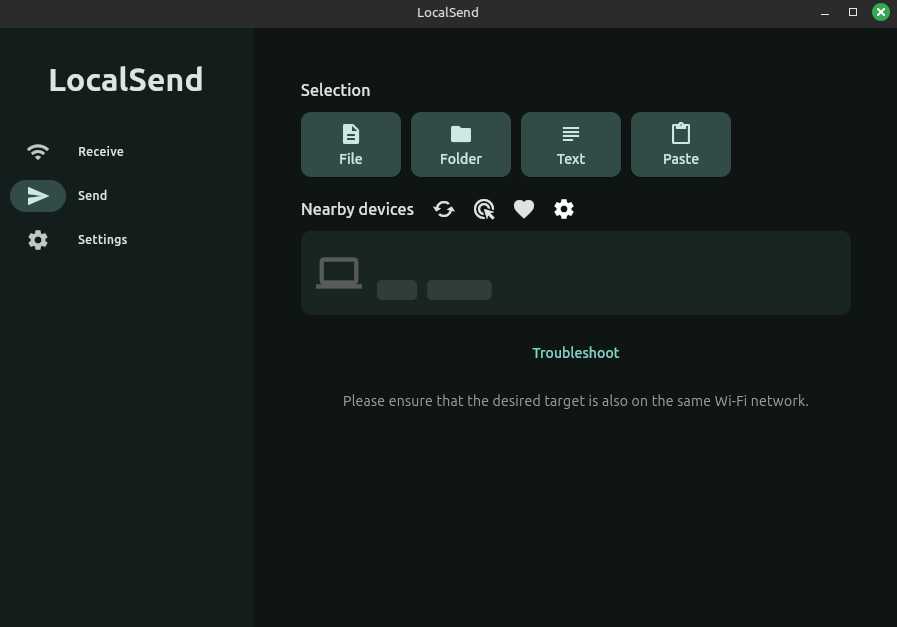Minimize the LocalSend window

click(825, 13)
